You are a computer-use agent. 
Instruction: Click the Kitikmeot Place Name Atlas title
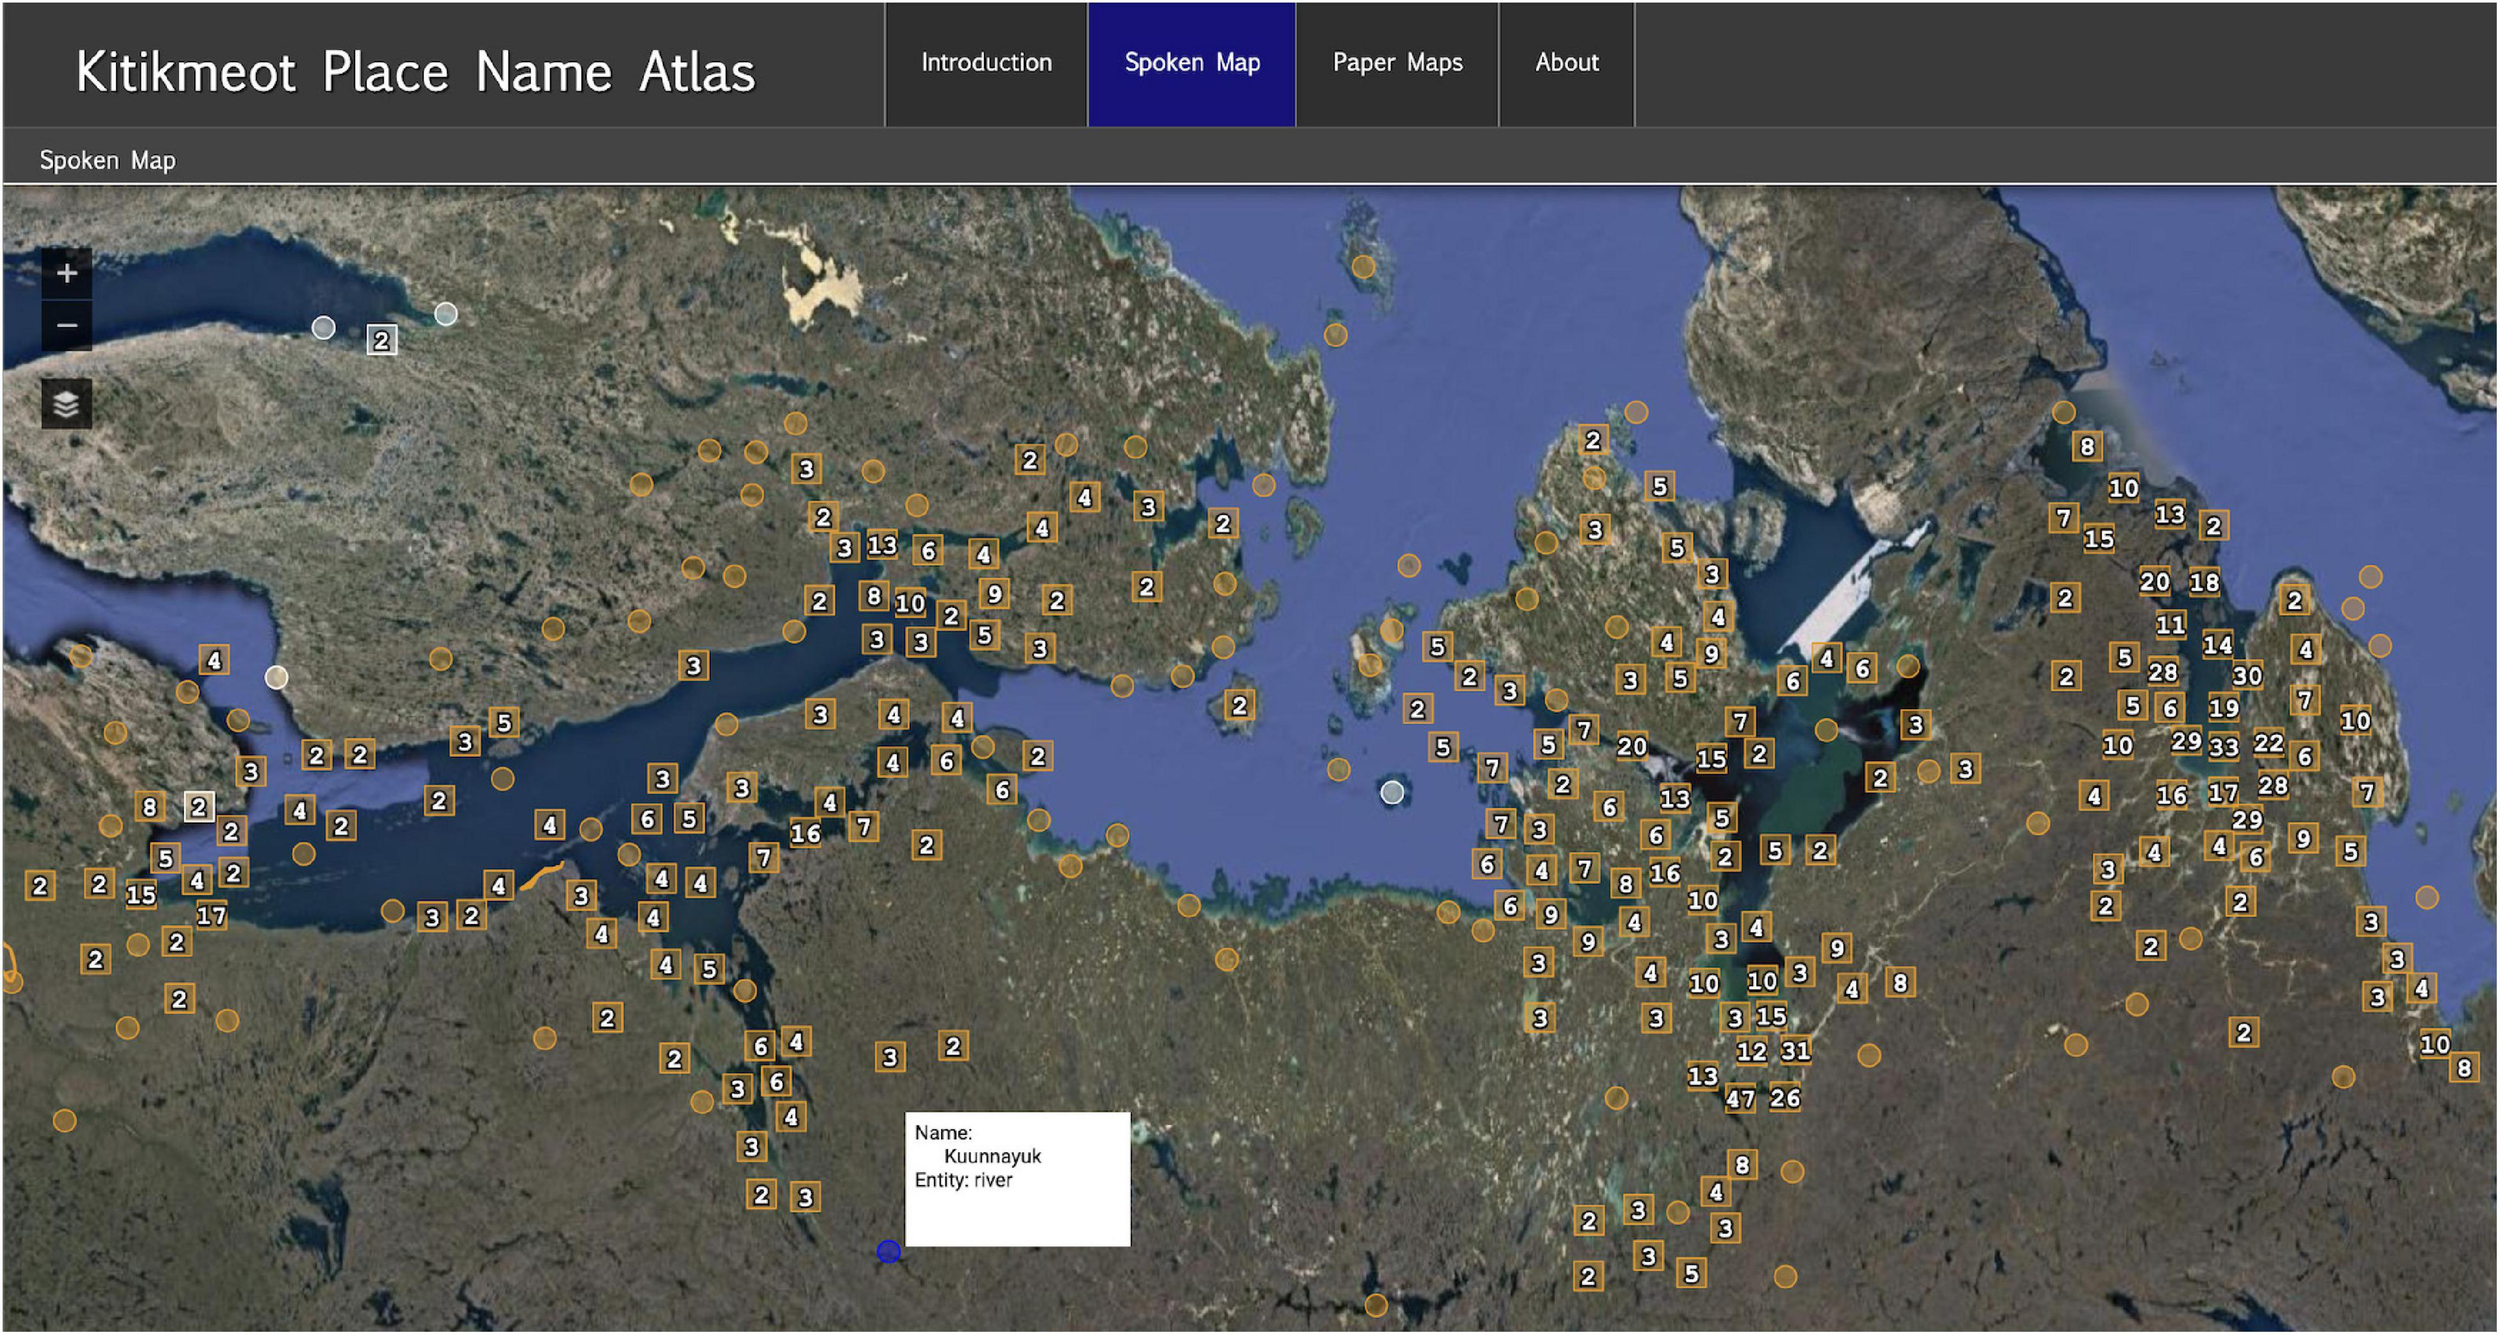(x=415, y=72)
